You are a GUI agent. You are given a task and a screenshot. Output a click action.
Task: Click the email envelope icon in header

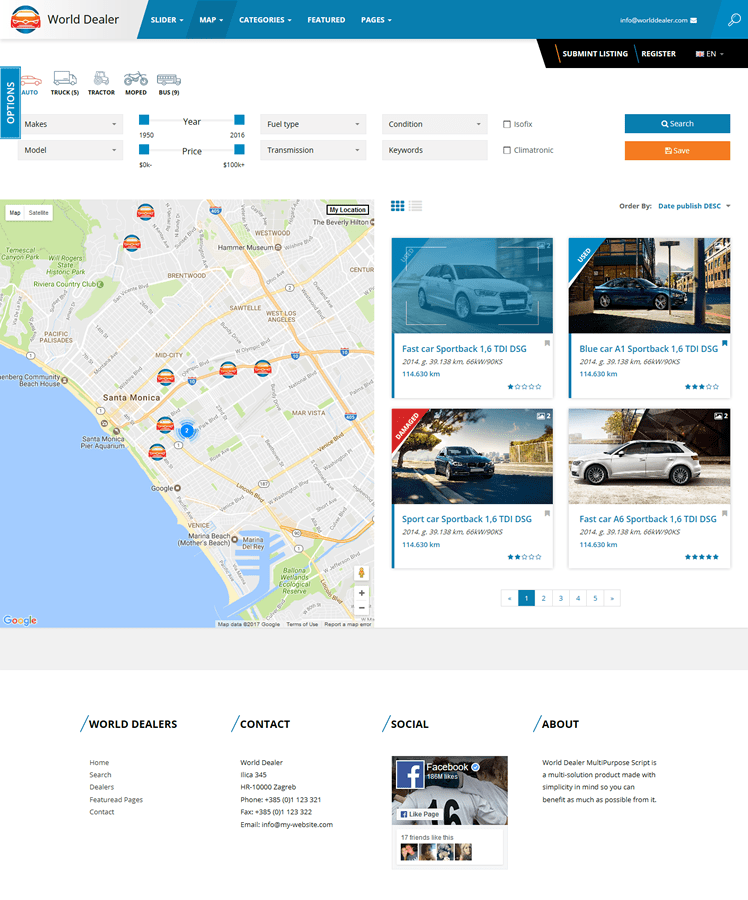pos(693,20)
